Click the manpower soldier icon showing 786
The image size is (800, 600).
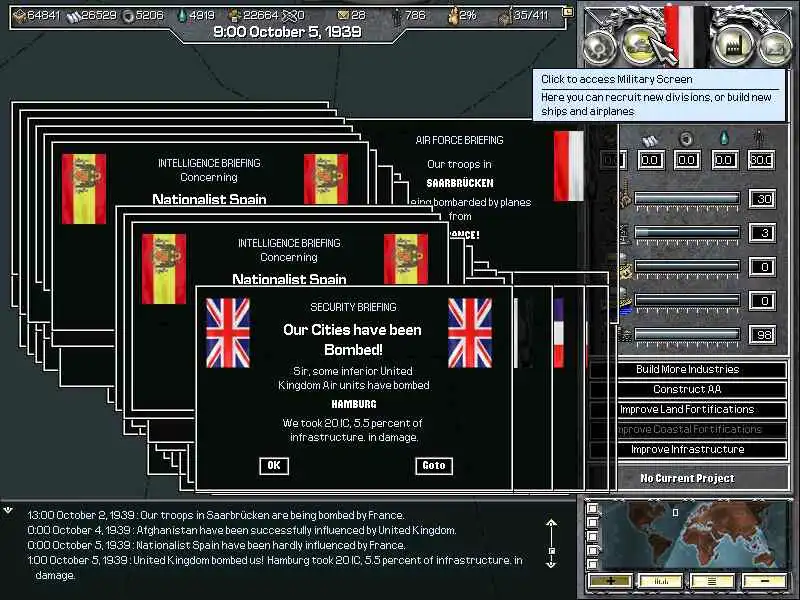click(x=396, y=16)
